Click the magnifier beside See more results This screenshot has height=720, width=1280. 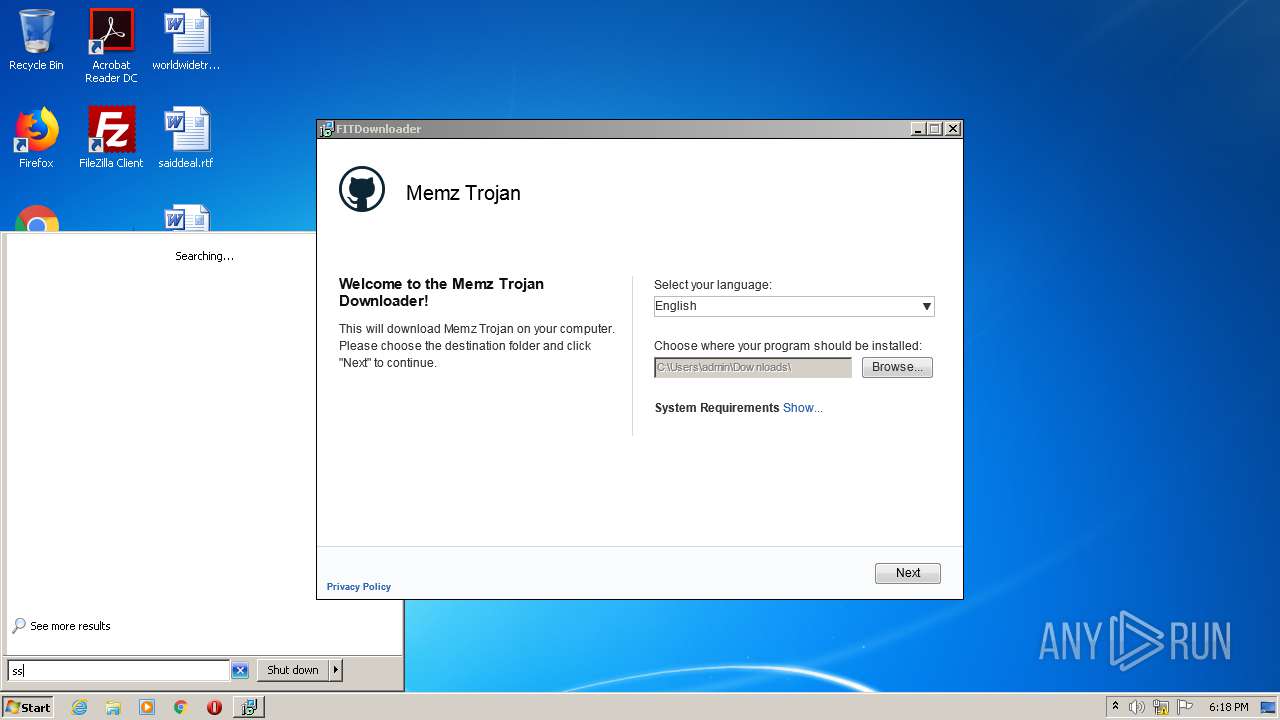pyautogui.click(x=19, y=626)
